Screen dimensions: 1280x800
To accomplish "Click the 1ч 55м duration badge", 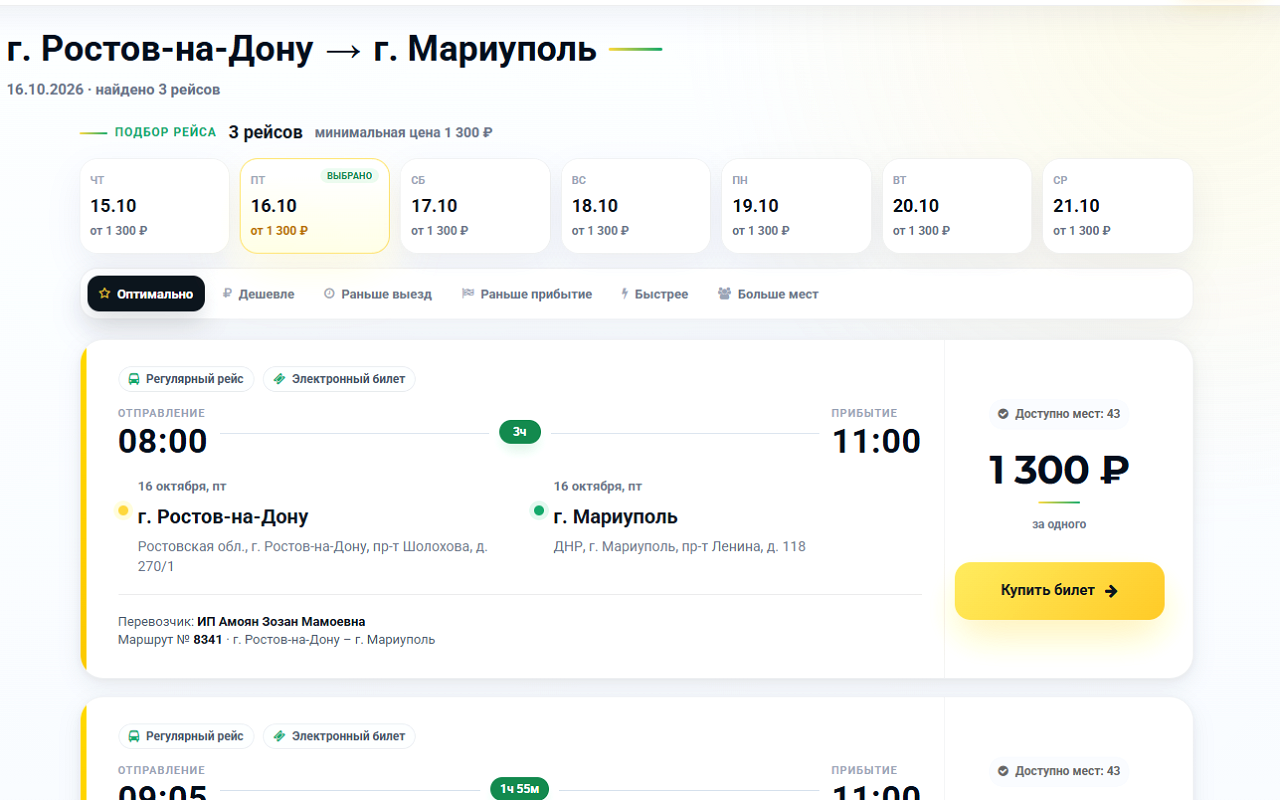I will click(x=520, y=789).
